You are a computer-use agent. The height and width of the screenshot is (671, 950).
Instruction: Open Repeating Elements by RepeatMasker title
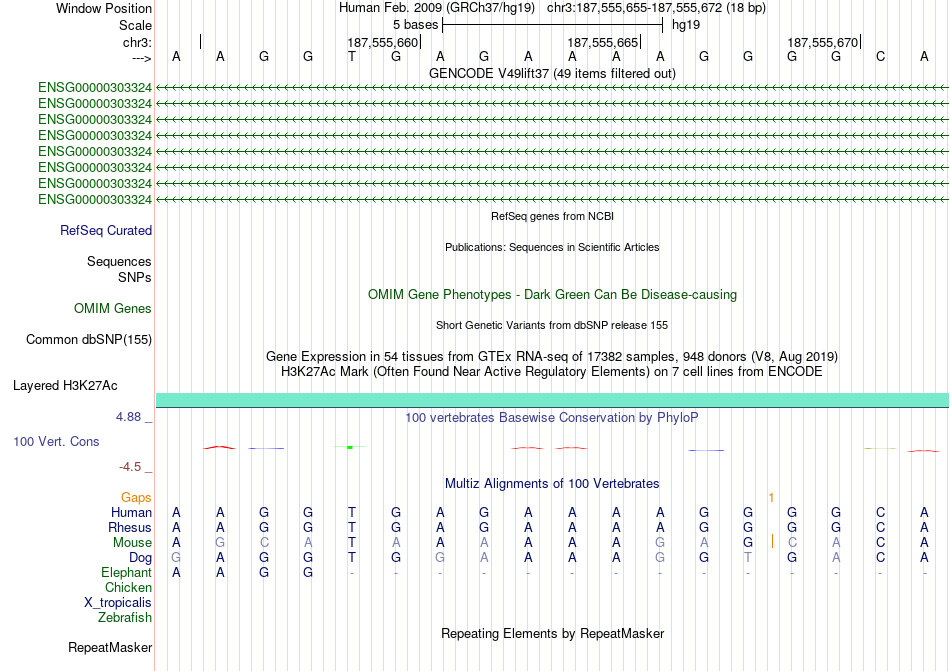[x=552, y=633]
